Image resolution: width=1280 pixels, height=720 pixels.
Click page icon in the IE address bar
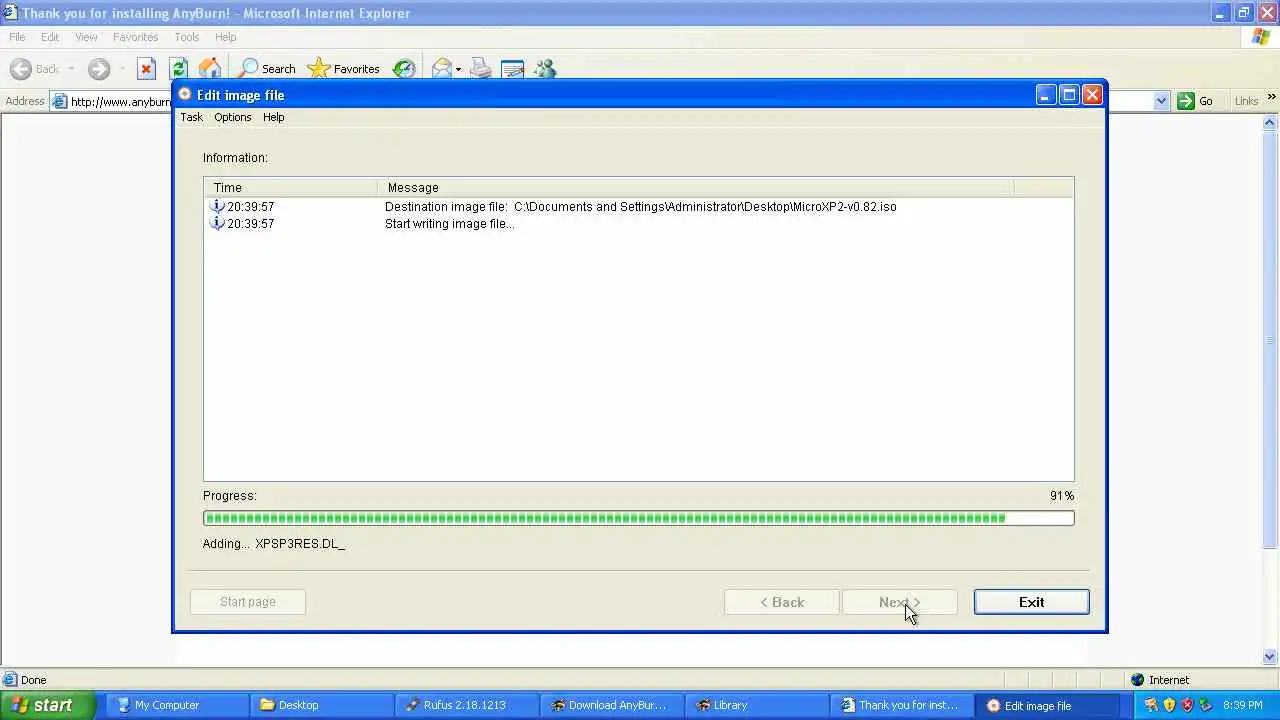click(x=60, y=101)
